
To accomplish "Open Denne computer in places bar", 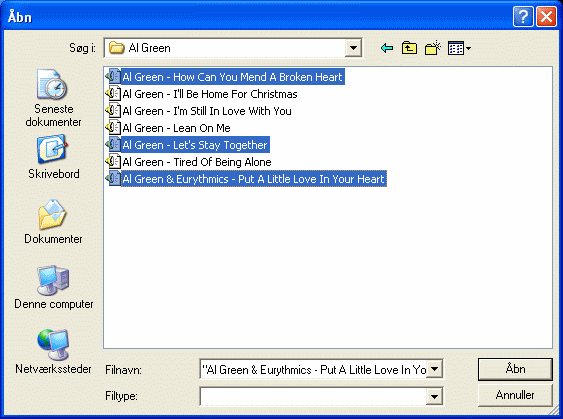I will pyautogui.click(x=53, y=287).
